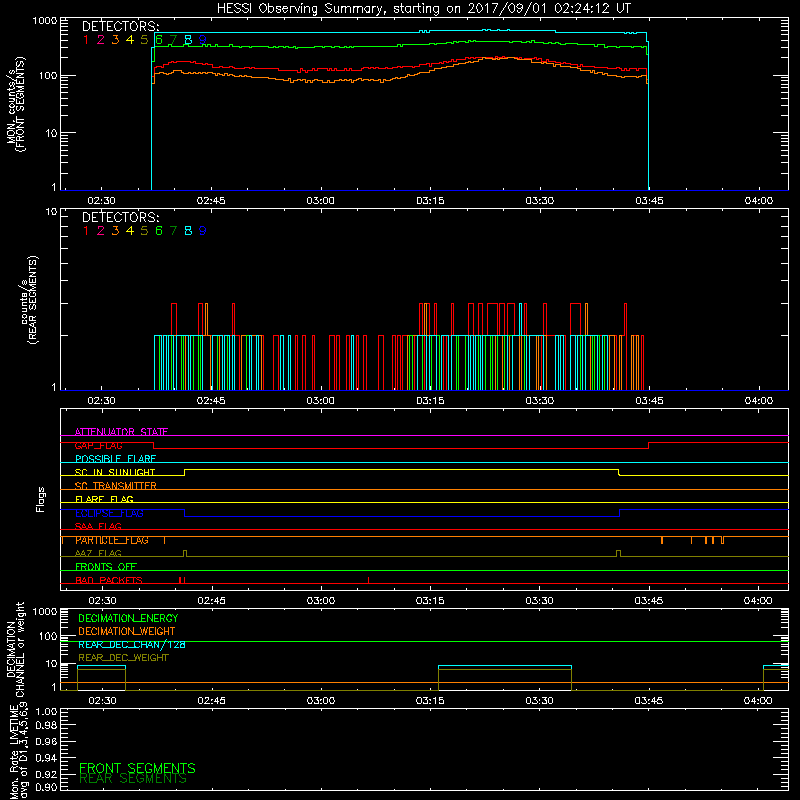Click detector 6 in rear segments legend

coord(159,231)
